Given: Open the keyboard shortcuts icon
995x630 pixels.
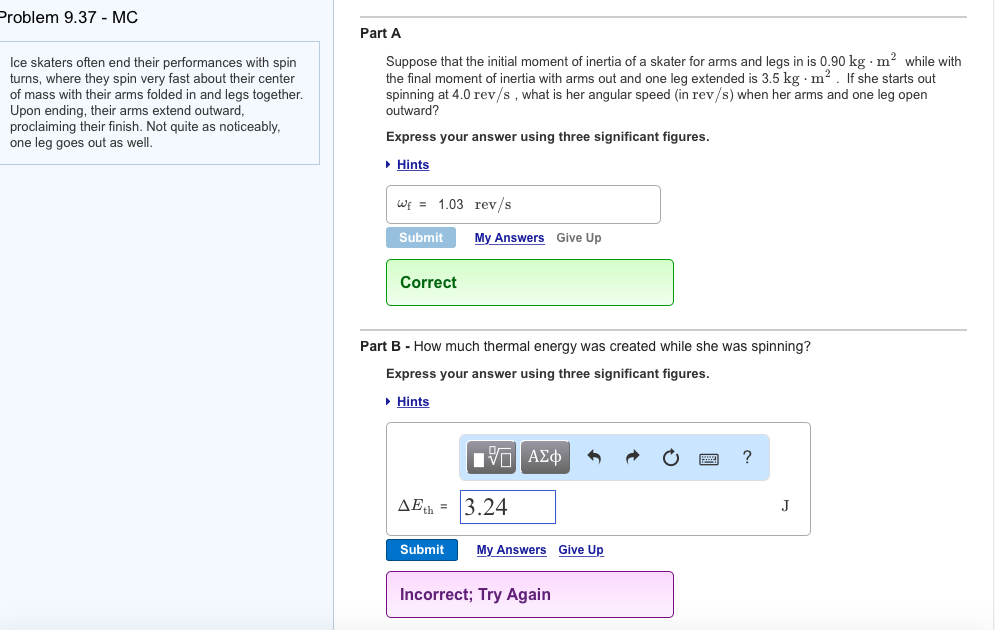Looking at the screenshot, I should 707,457.
